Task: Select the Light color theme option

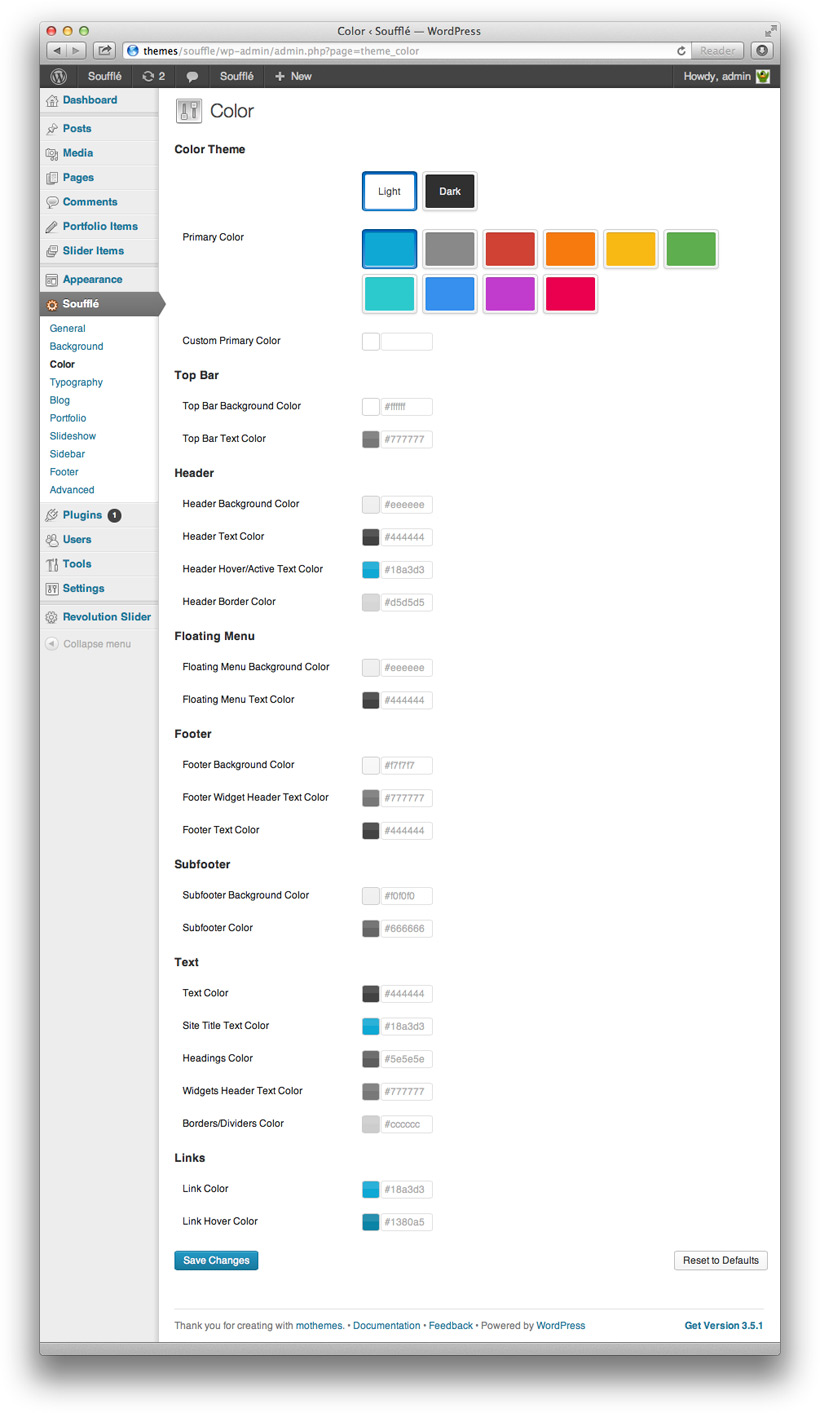Action: pos(389,191)
